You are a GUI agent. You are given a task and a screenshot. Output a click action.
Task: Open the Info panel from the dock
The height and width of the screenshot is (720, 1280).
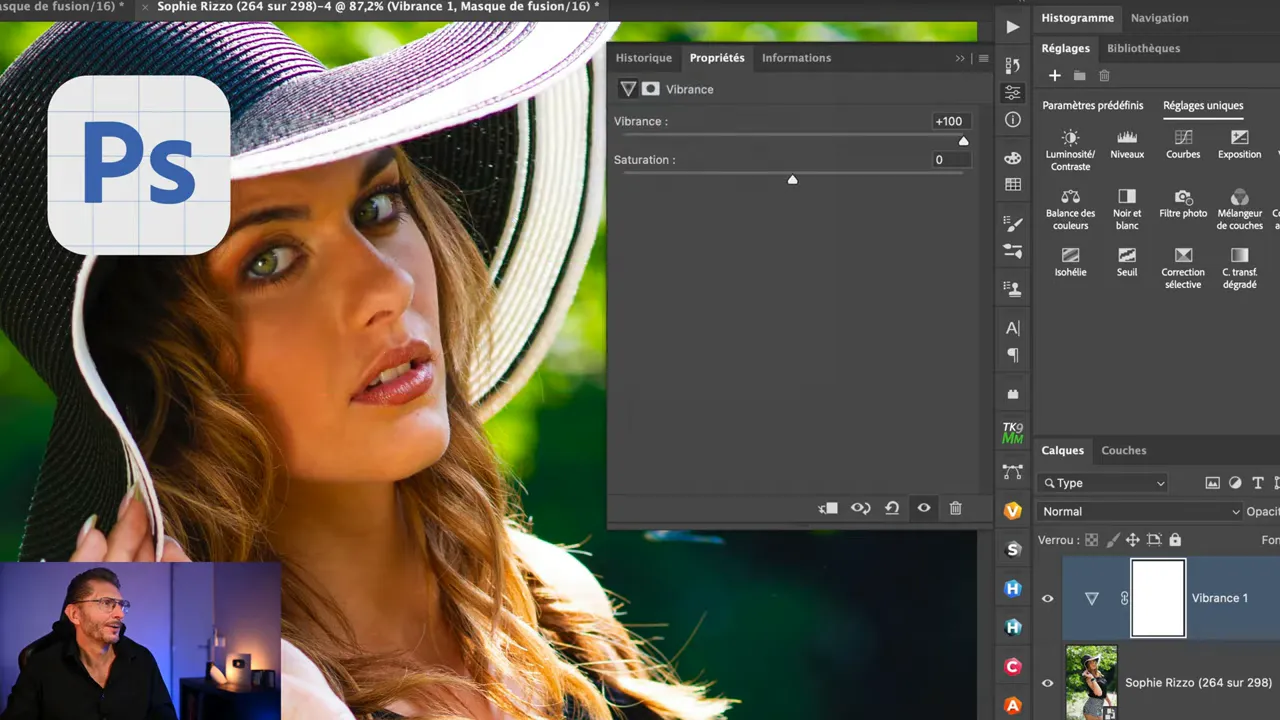pyautogui.click(x=1013, y=120)
